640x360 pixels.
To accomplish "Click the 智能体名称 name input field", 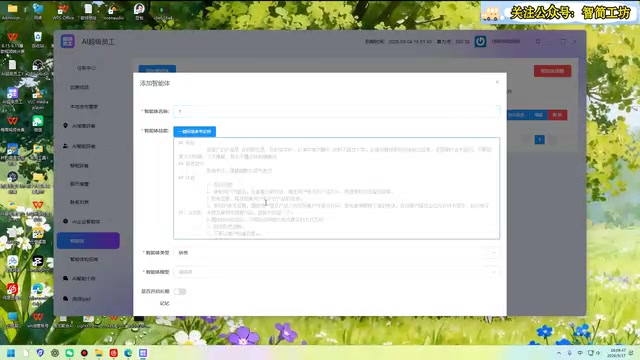I will pyautogui.click(x=336, y=111).
